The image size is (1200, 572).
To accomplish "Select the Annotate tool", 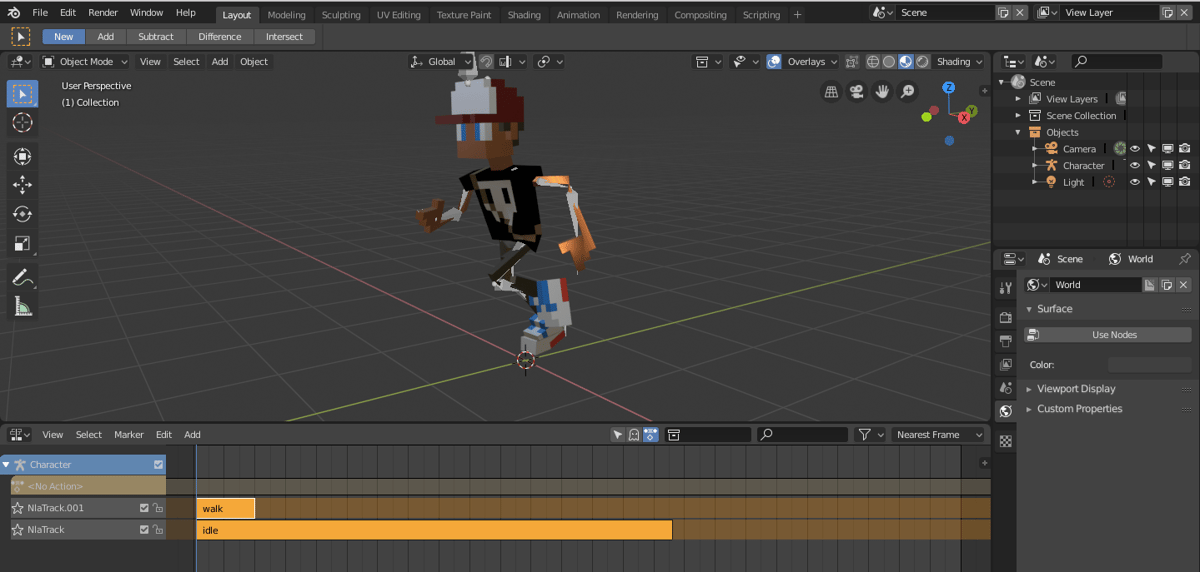I will [22, 277].
